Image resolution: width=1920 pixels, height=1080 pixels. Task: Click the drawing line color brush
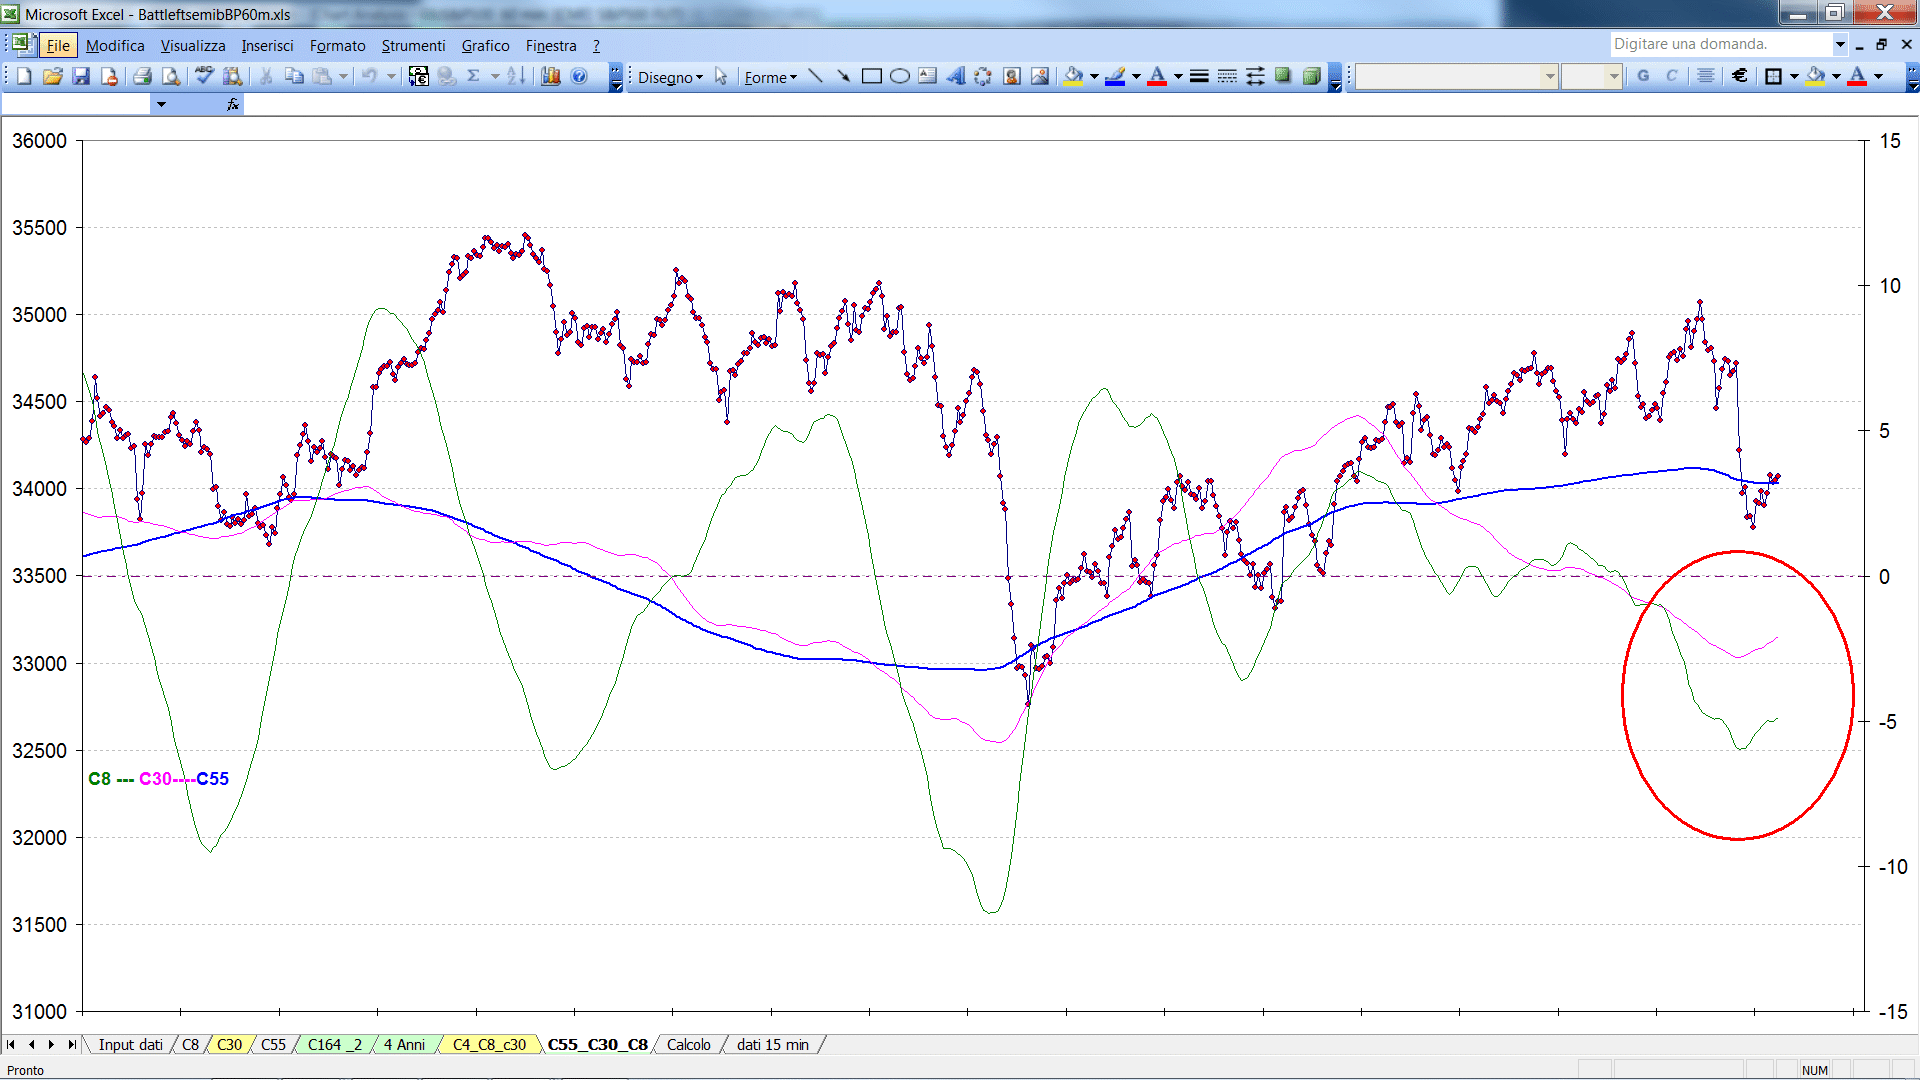[x=1115, y=76]
